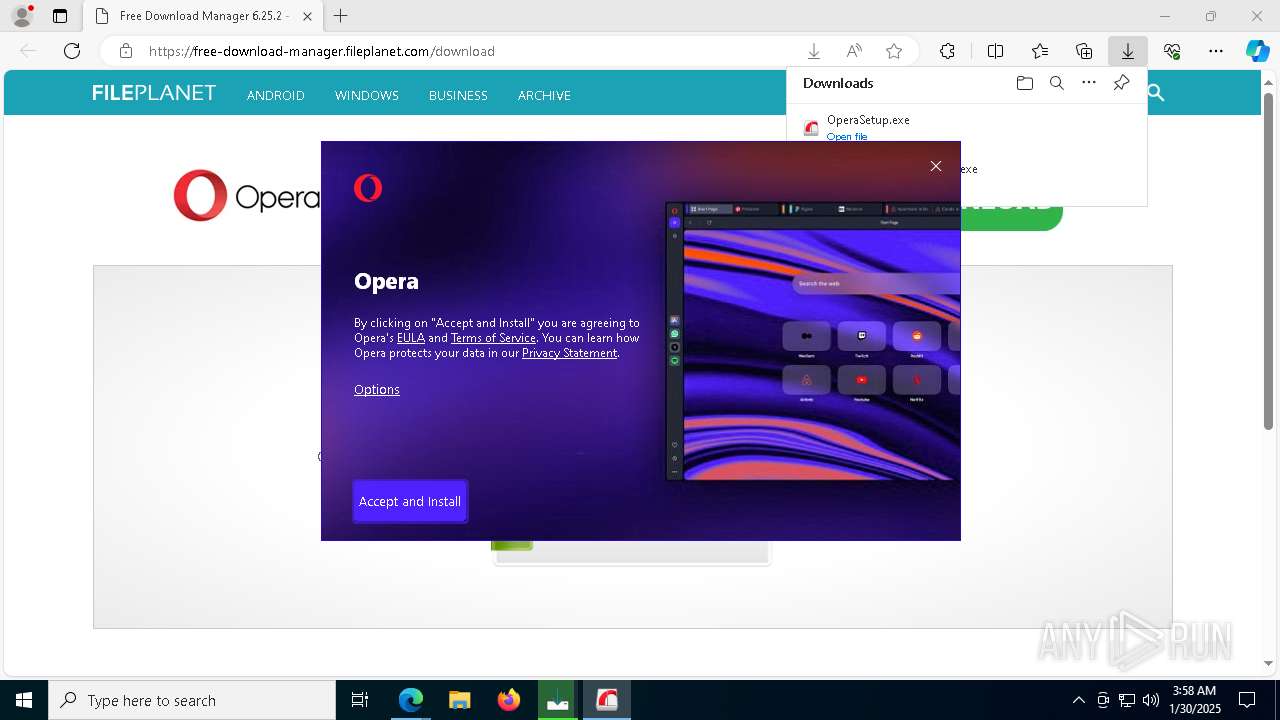1280x720 pixels.
Task: Click the Opera installer taskbar icon
Action: [607, 700]
